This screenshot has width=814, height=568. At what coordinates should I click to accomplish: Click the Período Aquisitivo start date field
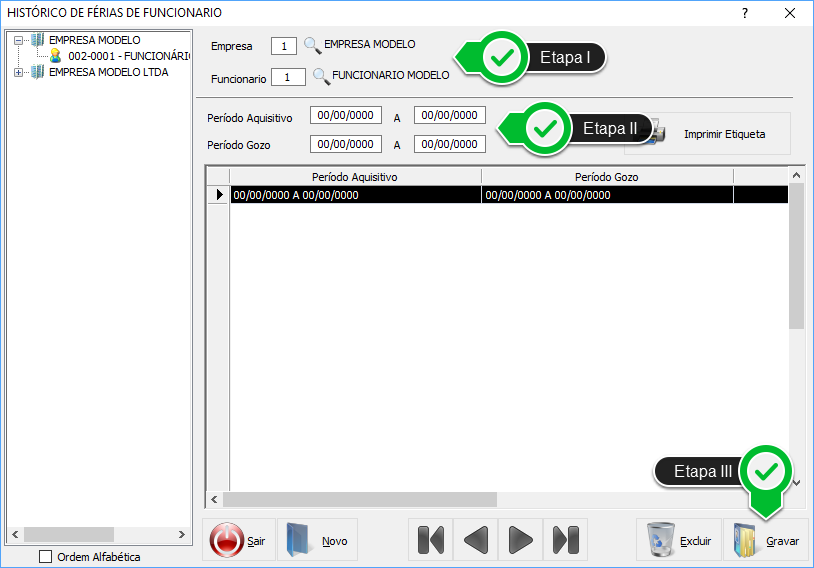click(x=346, y=116)
